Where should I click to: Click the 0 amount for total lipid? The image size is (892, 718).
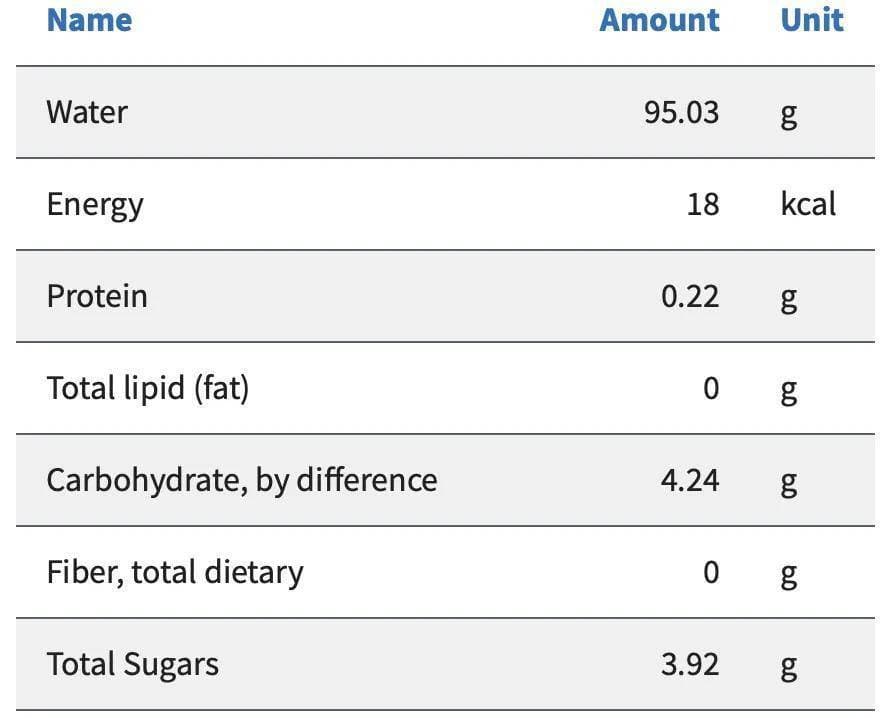[711, 389]
